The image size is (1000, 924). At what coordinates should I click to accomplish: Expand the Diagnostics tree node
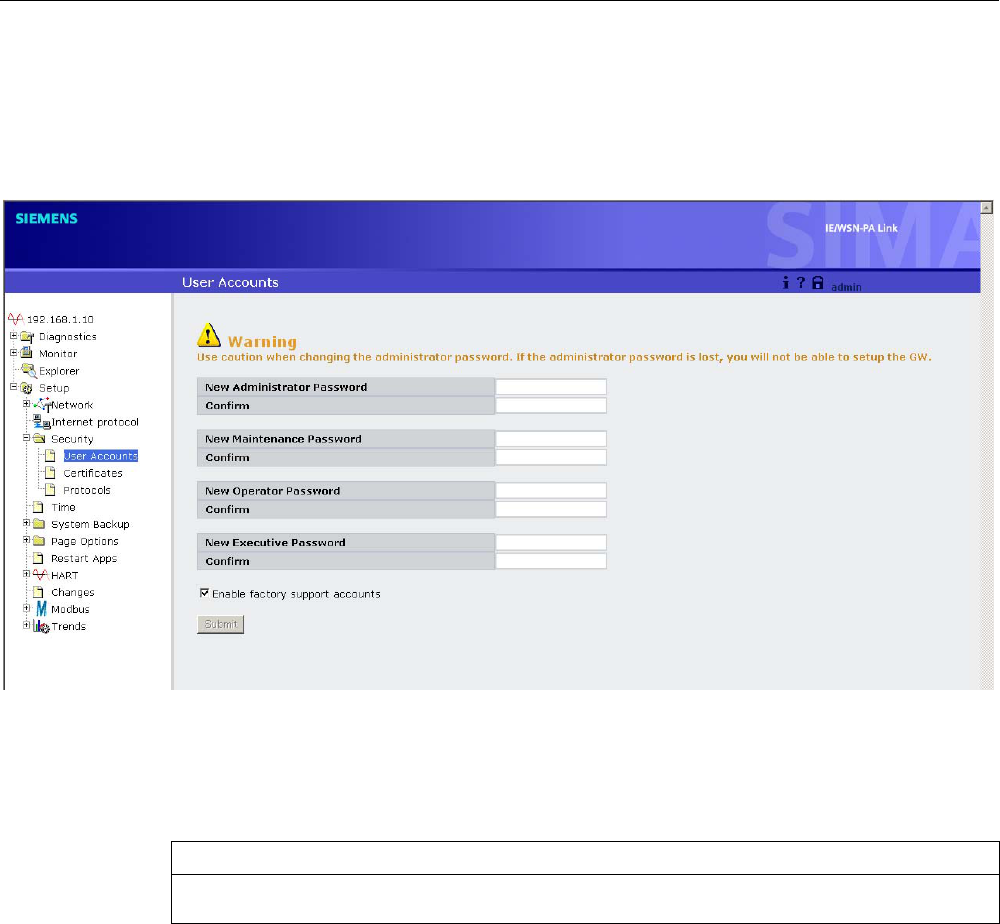click(x=13, y=335)
